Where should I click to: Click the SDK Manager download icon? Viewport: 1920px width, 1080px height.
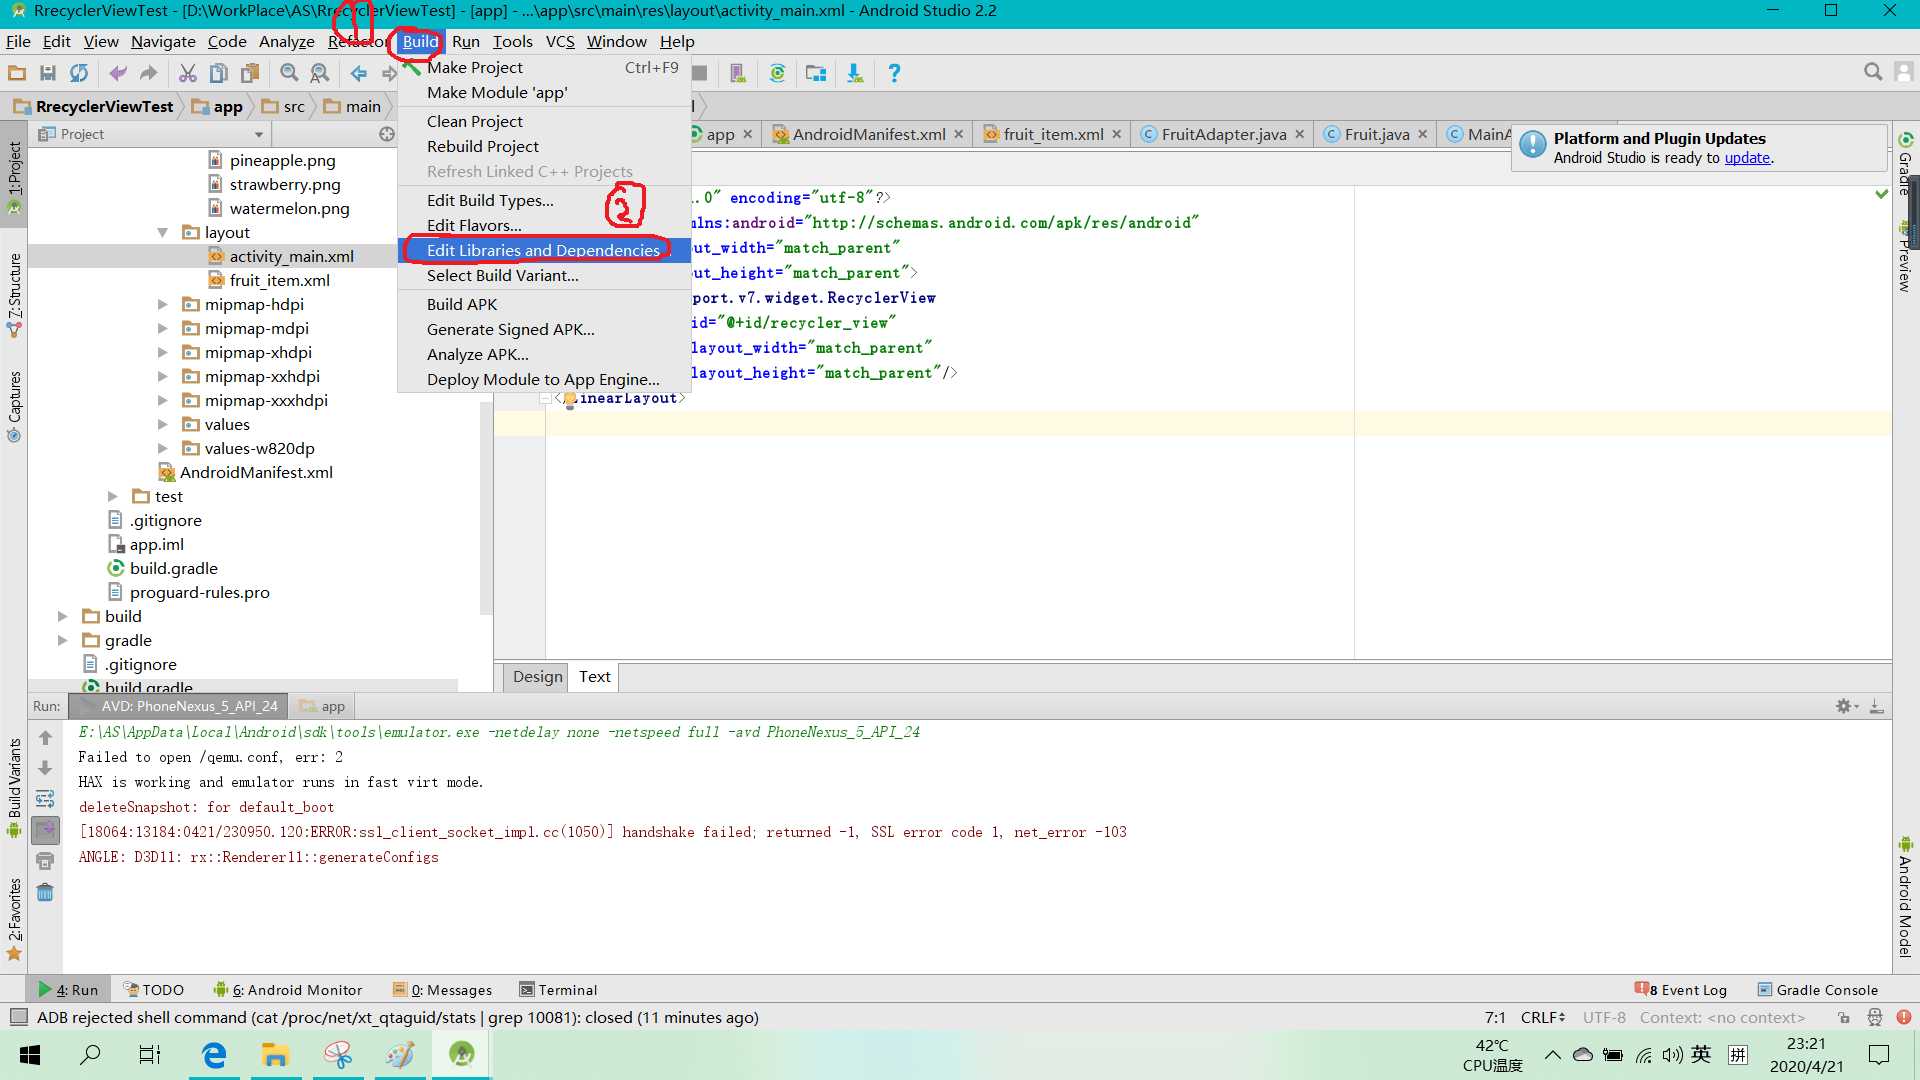point(855,73)
